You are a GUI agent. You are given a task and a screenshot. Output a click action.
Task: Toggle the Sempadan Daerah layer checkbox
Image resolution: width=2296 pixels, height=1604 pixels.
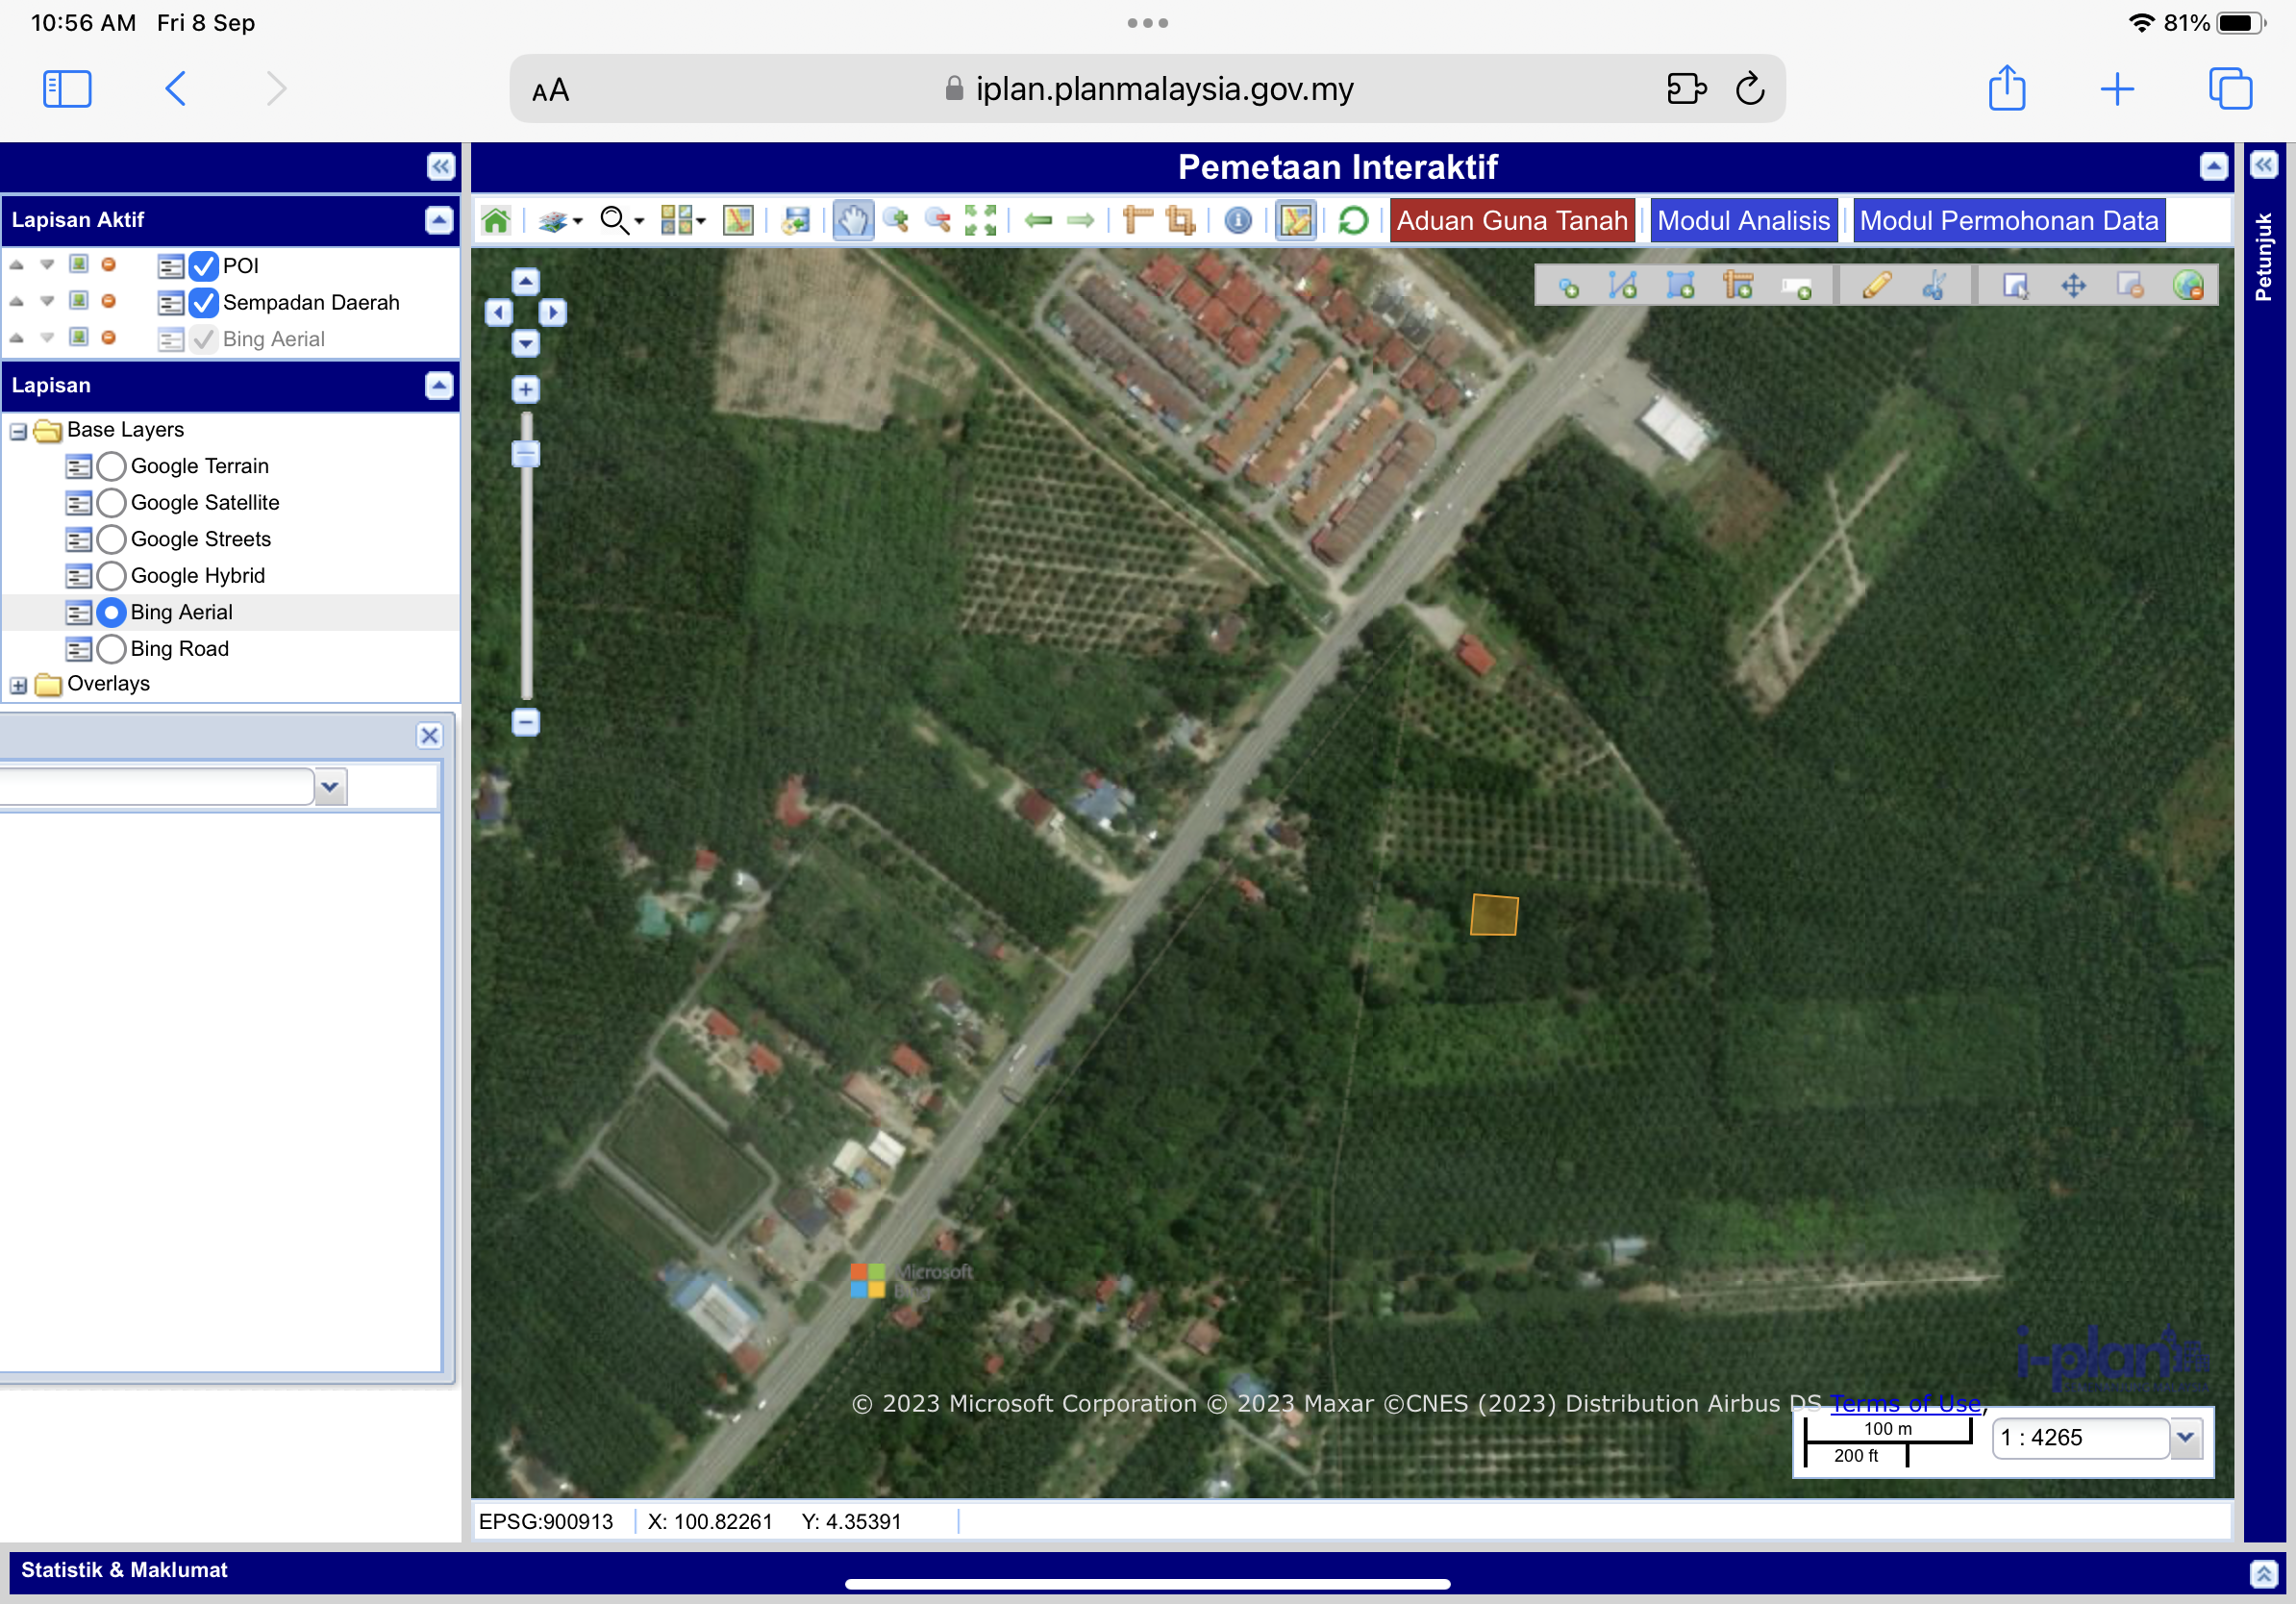tap(203, 302)
